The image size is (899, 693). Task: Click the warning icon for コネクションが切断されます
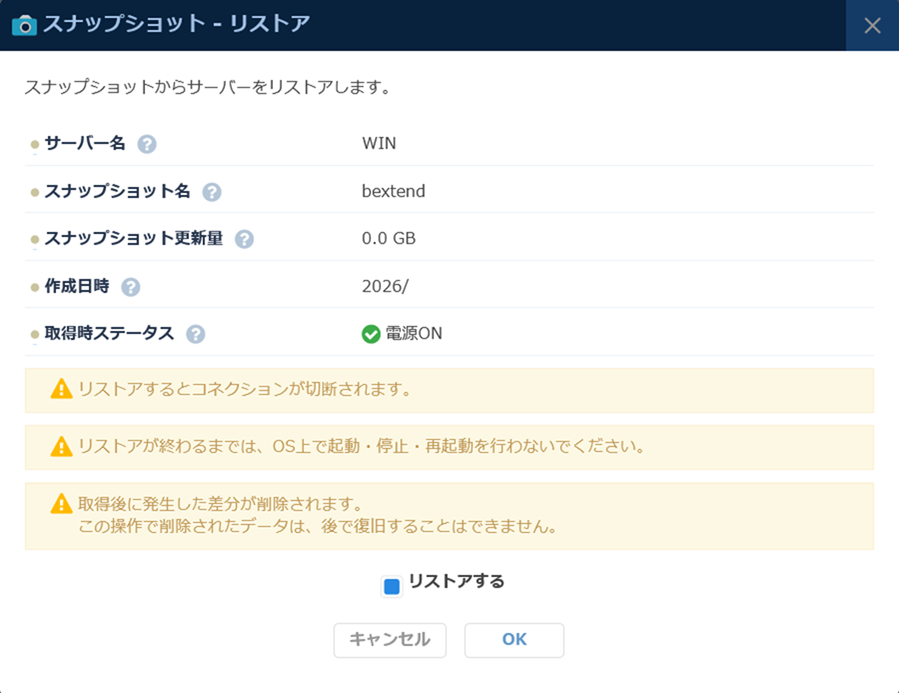(x=61, y=389)
